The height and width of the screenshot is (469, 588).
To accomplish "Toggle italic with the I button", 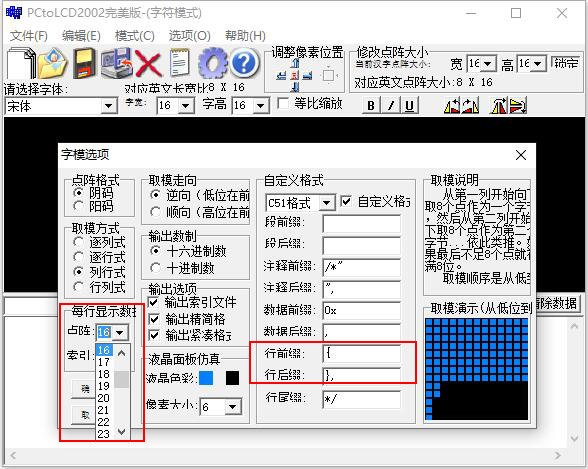I will 390,105.
